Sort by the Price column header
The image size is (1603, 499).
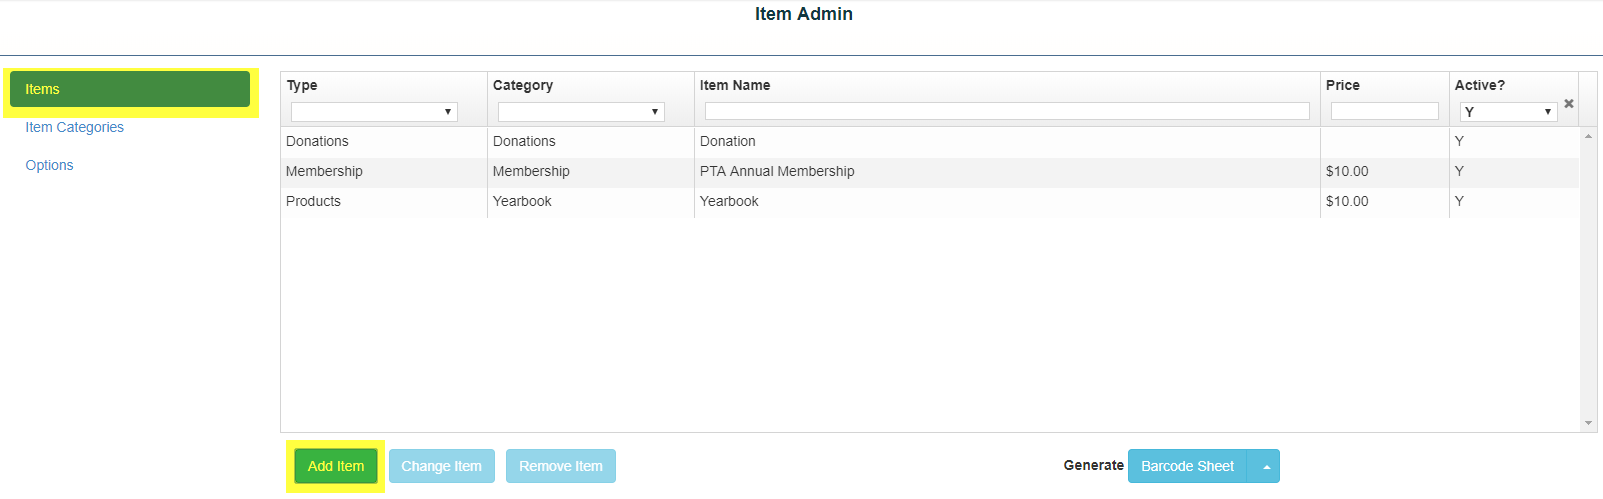[x=1343, y=85]
